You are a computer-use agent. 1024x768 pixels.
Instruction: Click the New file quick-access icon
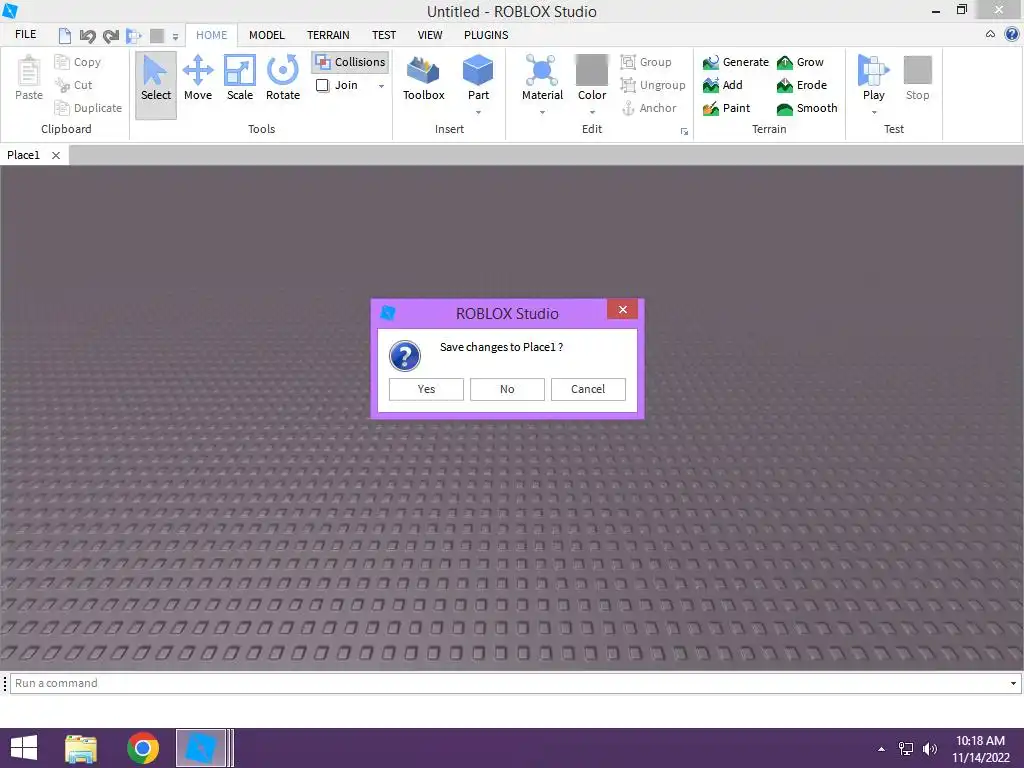tap(64, 35)
